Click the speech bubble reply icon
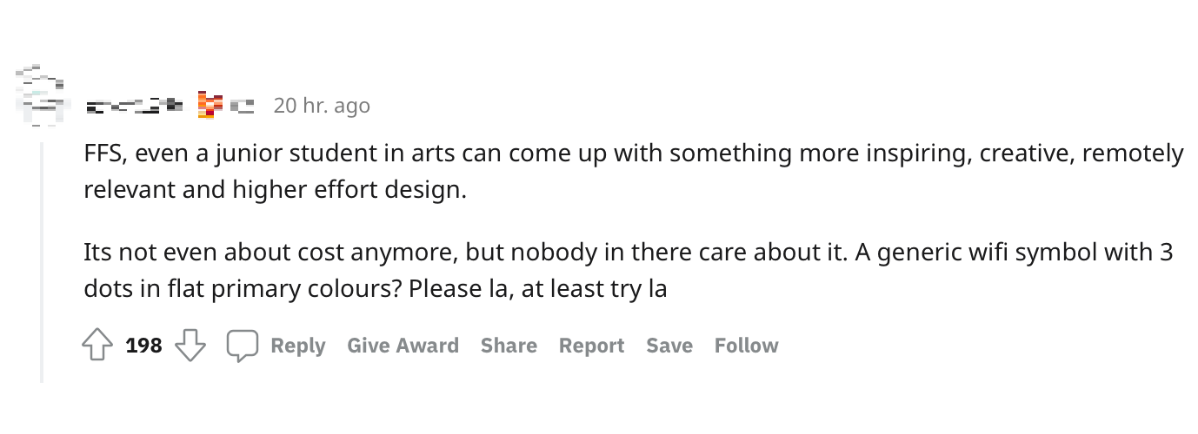The image size is (1198, 434). 242,345
